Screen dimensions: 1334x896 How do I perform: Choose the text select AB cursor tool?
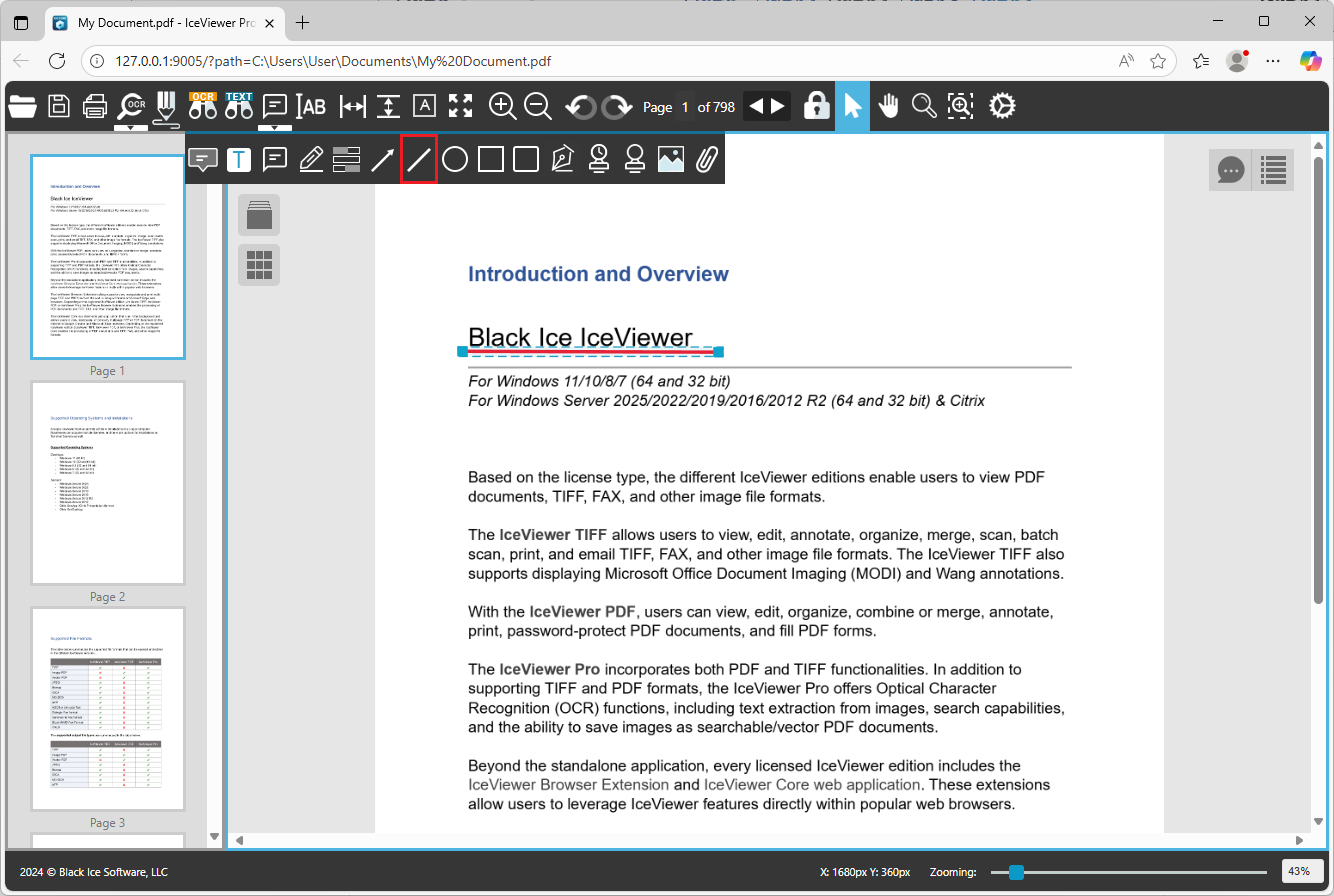click(311, 106)
